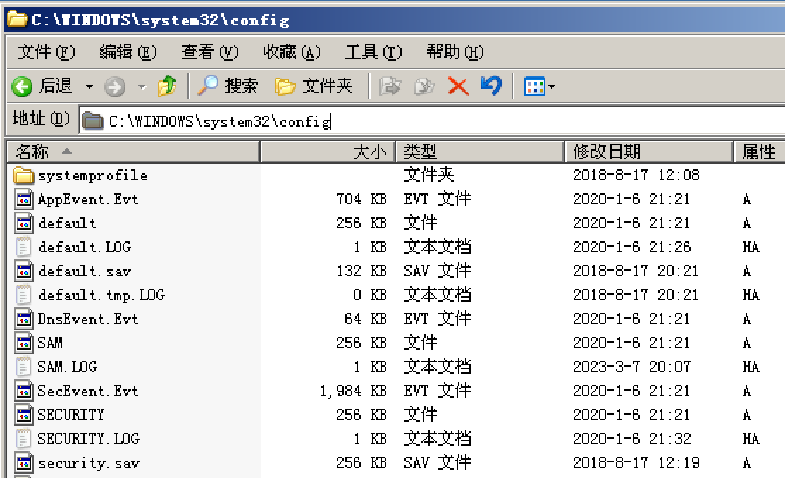The height and width of the screenshot is (478, 785).
Task: Select the AppEvent.Evt file icon
Action: point(24,199)
